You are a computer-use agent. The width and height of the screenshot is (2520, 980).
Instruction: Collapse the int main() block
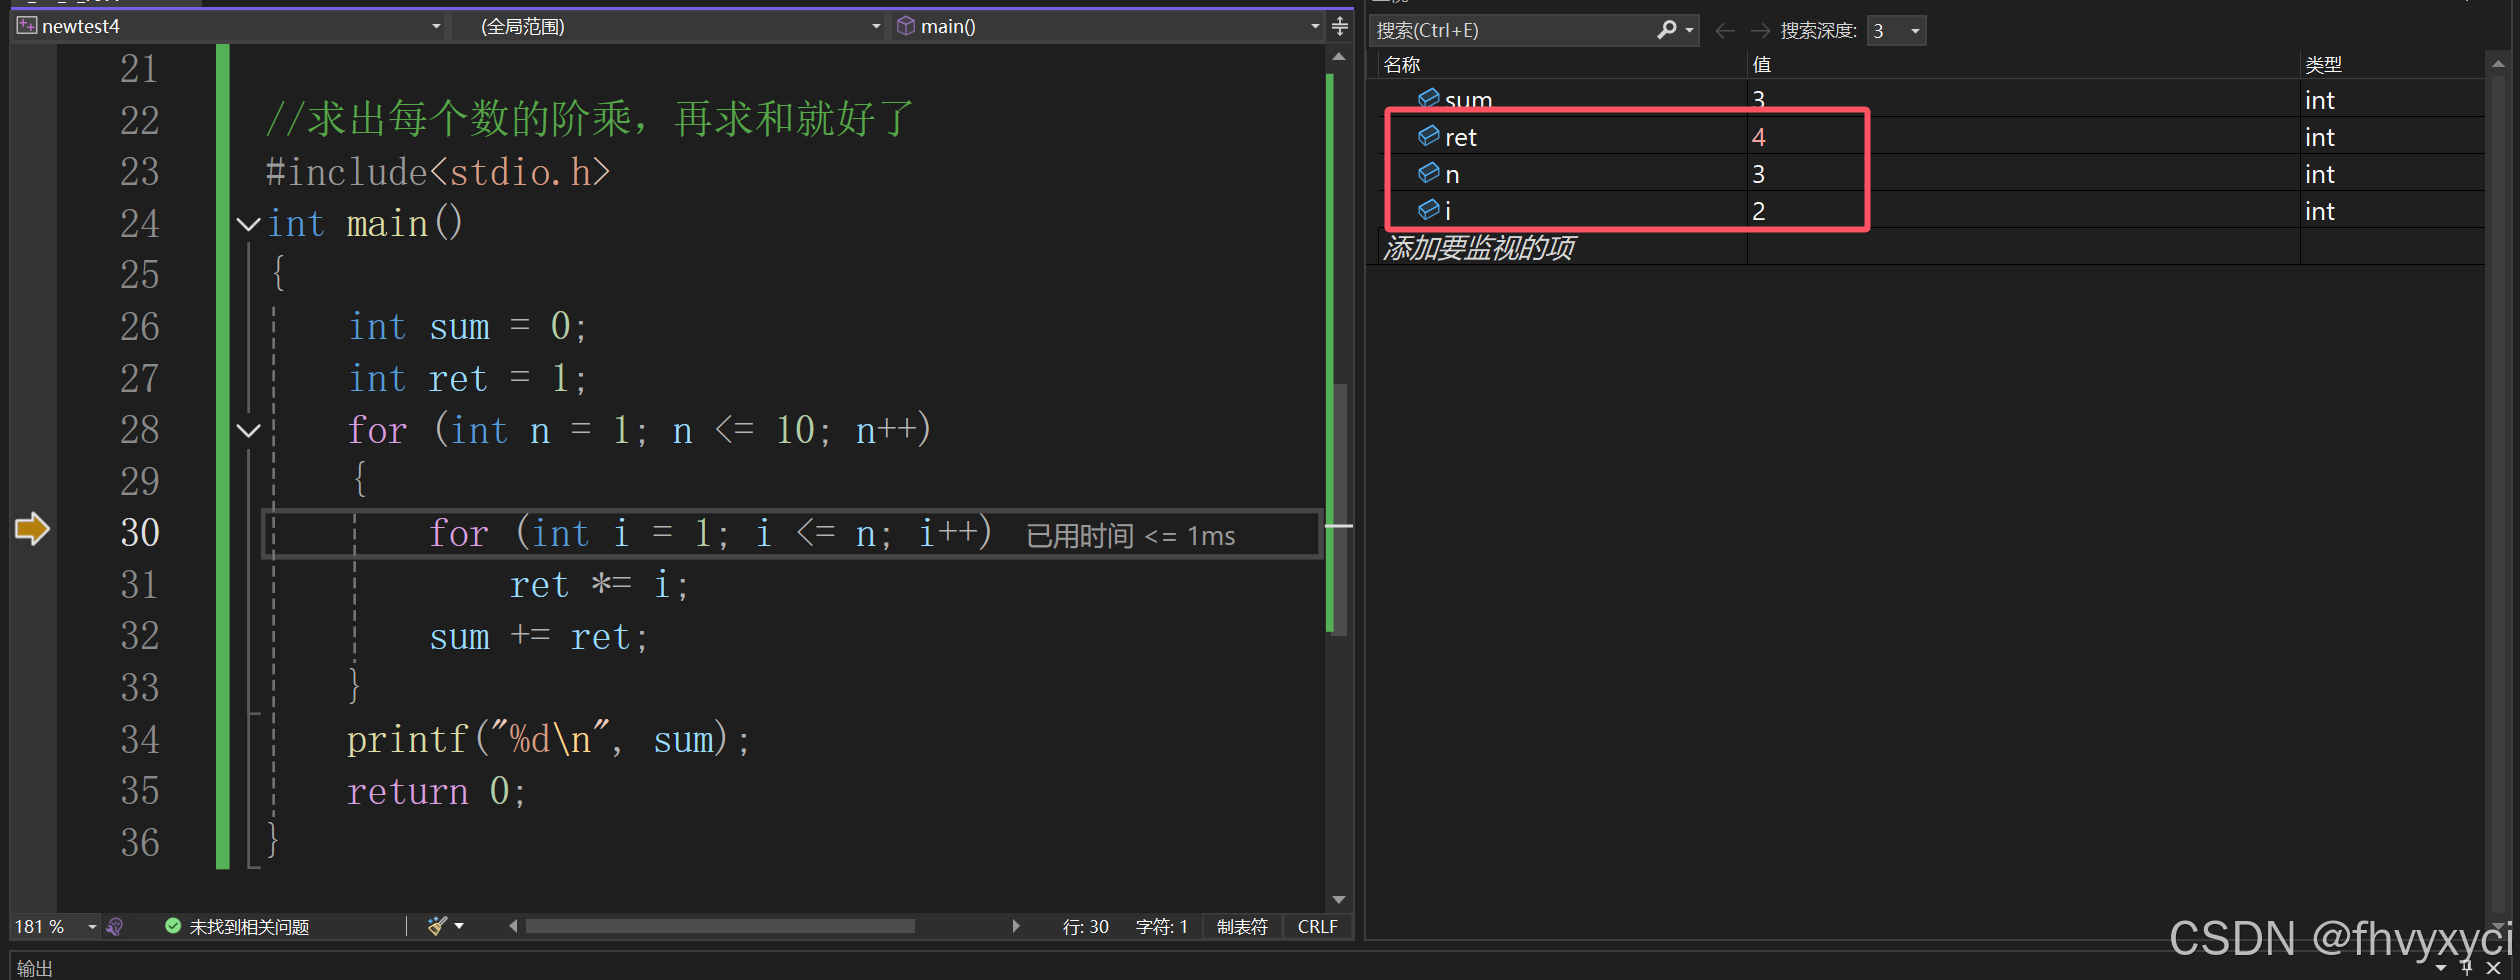[x=249, y=224]
